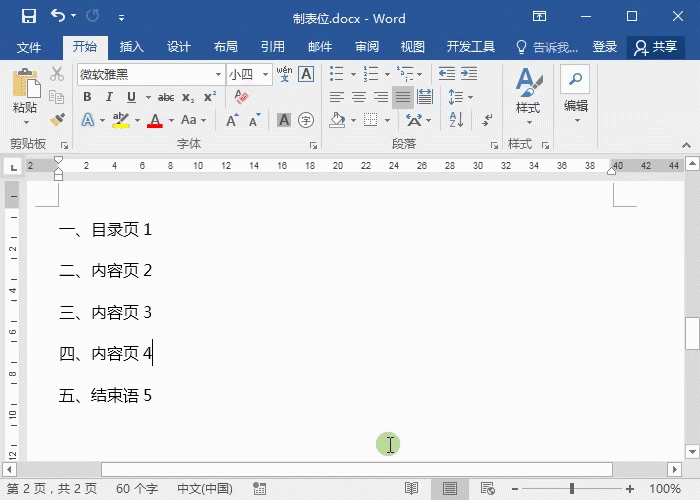
Task: Click language 中文(中国) status
Action: coord(205,488)
